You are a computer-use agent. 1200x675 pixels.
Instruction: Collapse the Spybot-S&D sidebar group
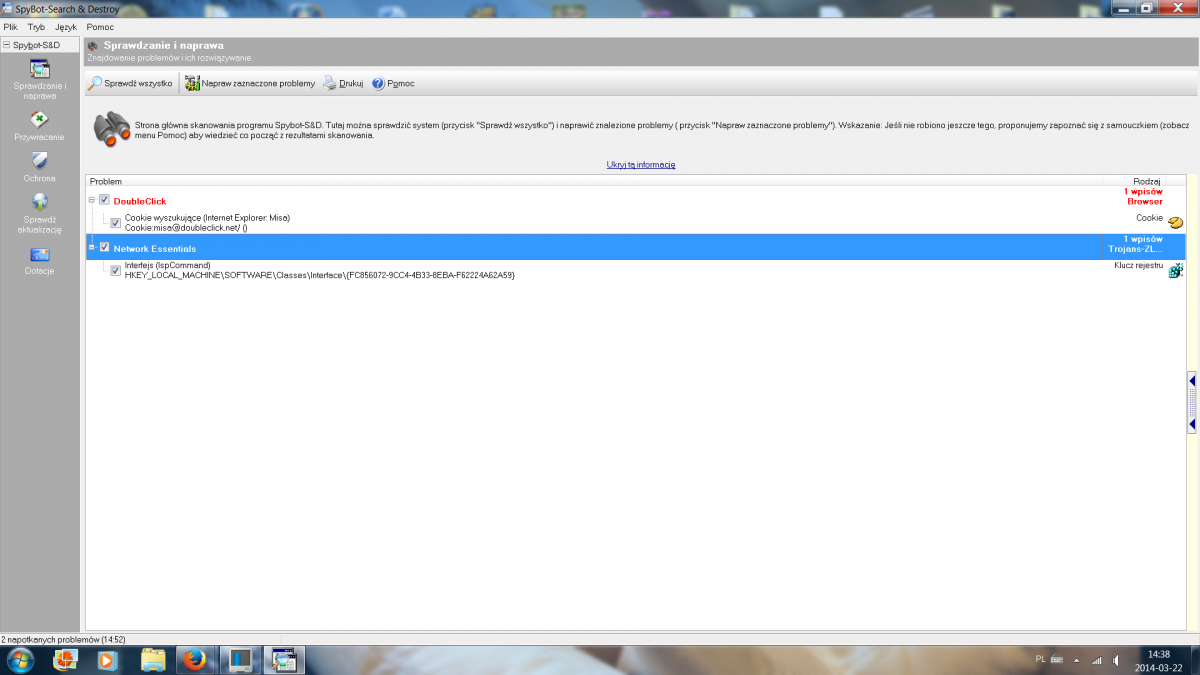6,45
